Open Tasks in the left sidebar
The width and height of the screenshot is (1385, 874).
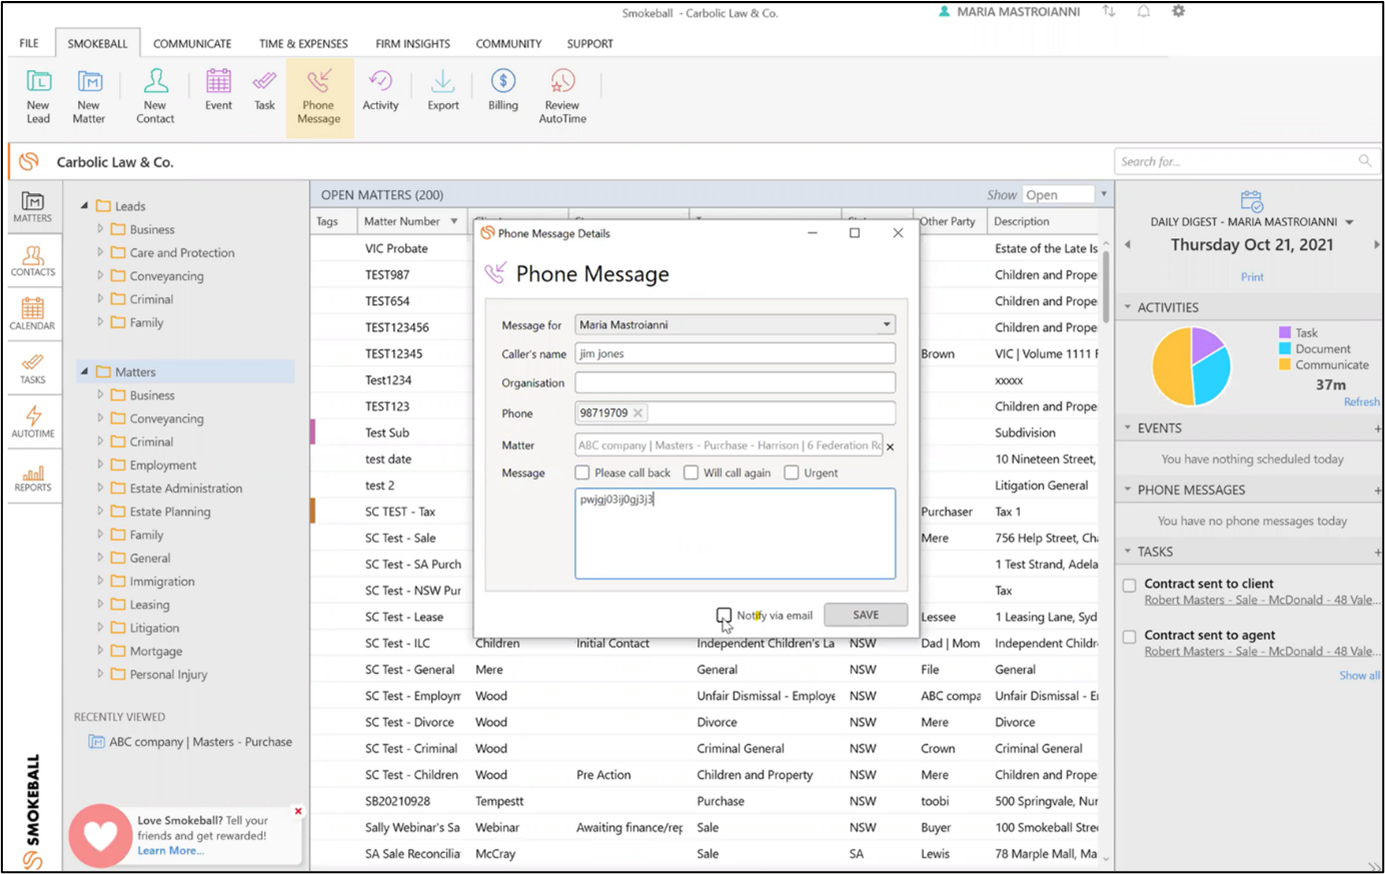(33, 368)
